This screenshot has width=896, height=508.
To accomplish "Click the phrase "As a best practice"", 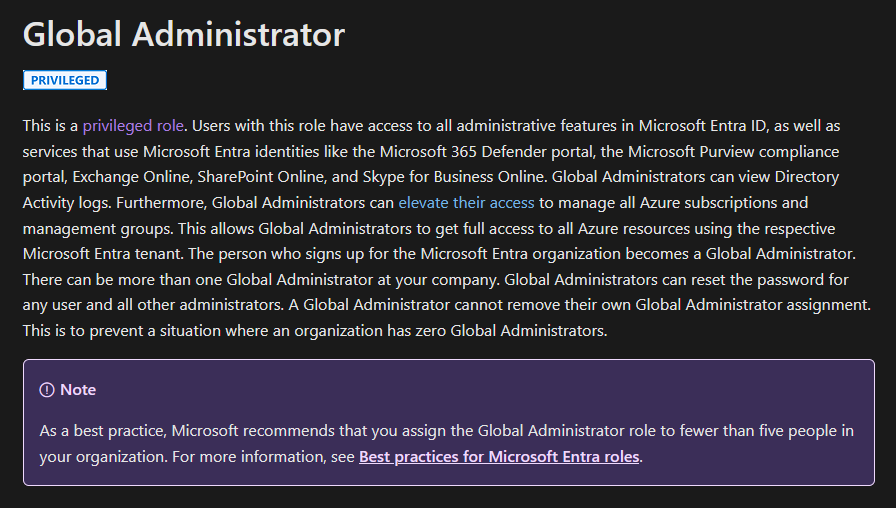I will click(x=103, y=431).
